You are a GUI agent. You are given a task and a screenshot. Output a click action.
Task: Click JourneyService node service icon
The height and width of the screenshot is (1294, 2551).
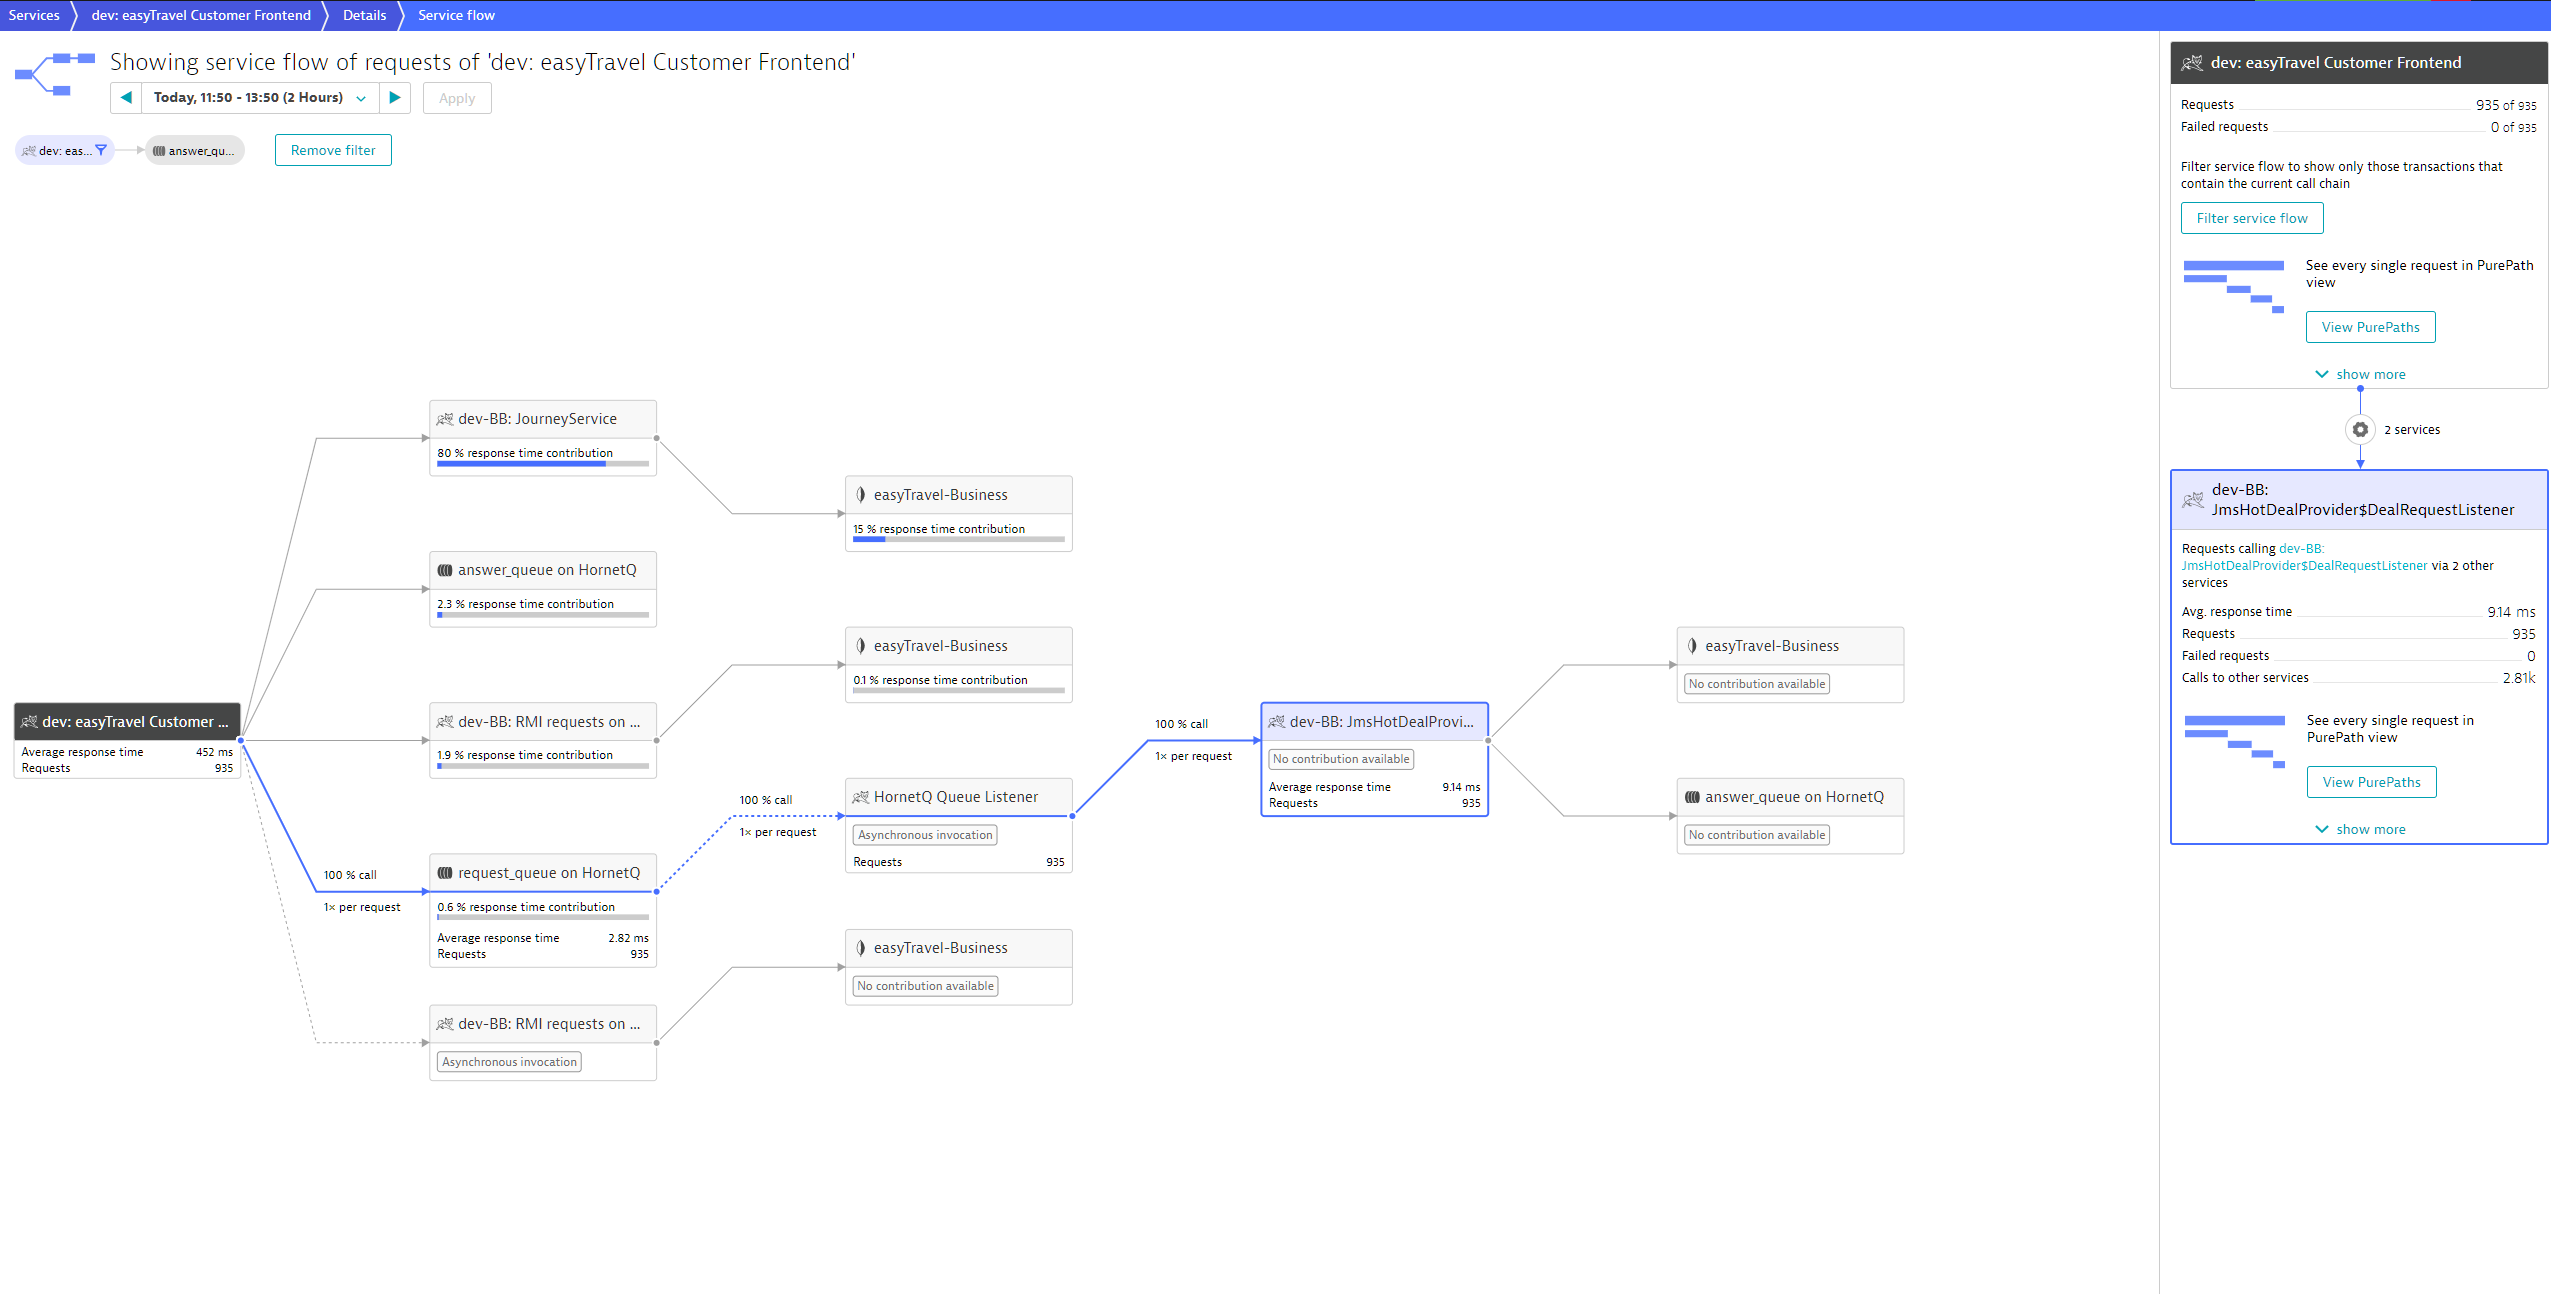(445, 419)
